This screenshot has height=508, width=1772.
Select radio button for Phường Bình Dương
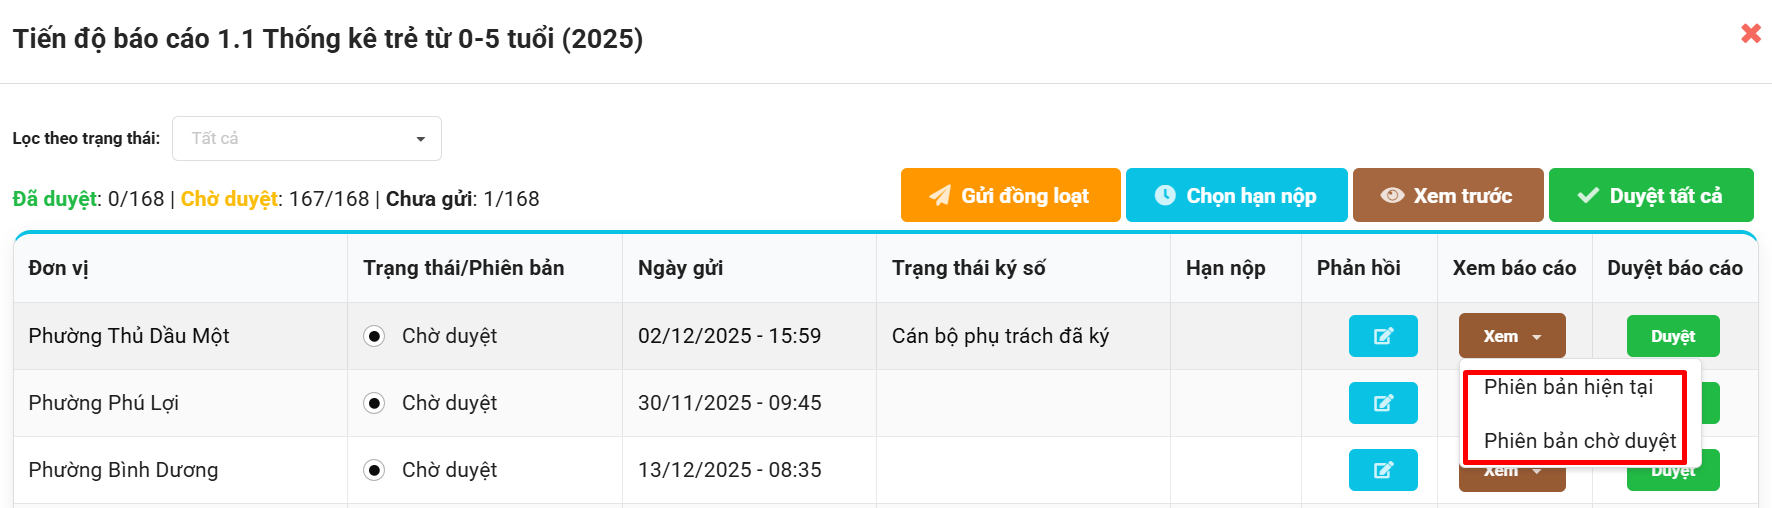pos(374,470)
